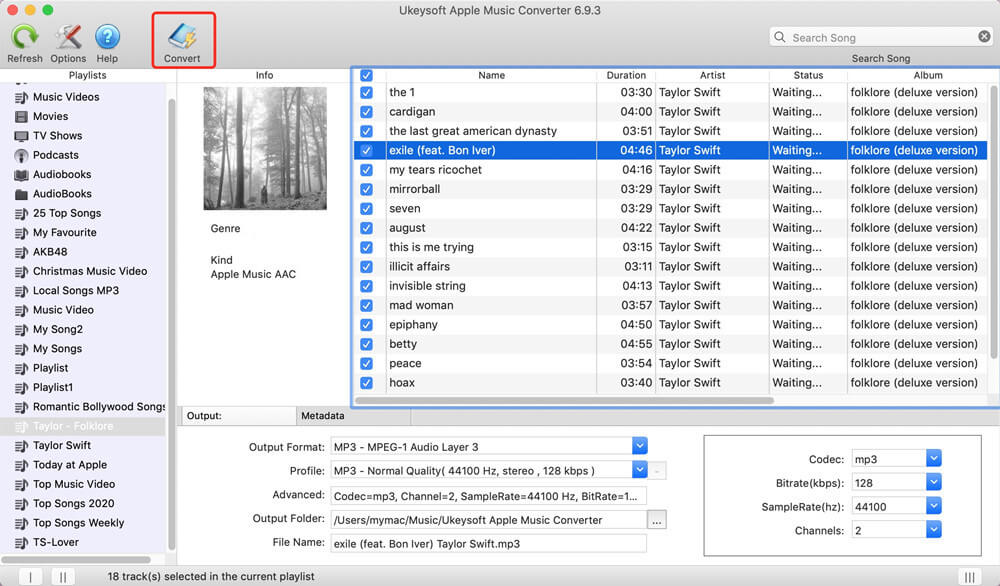
Task: Click the single-bar layout icon in status bar
Action: [x=30, y=576]
